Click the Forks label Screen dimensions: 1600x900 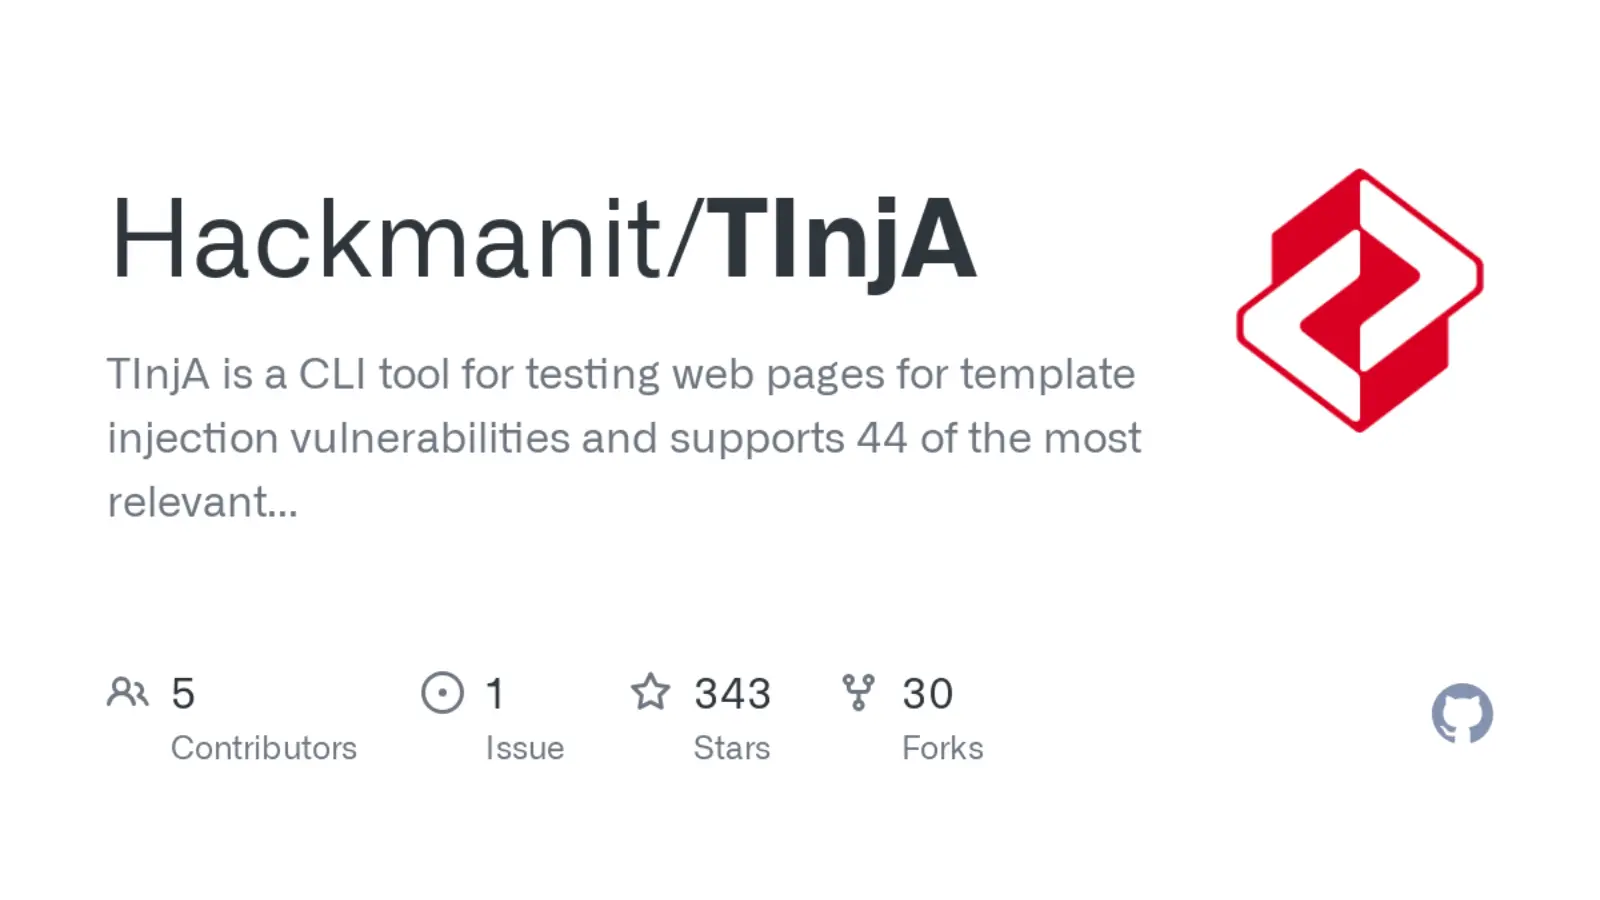[943, 748]
